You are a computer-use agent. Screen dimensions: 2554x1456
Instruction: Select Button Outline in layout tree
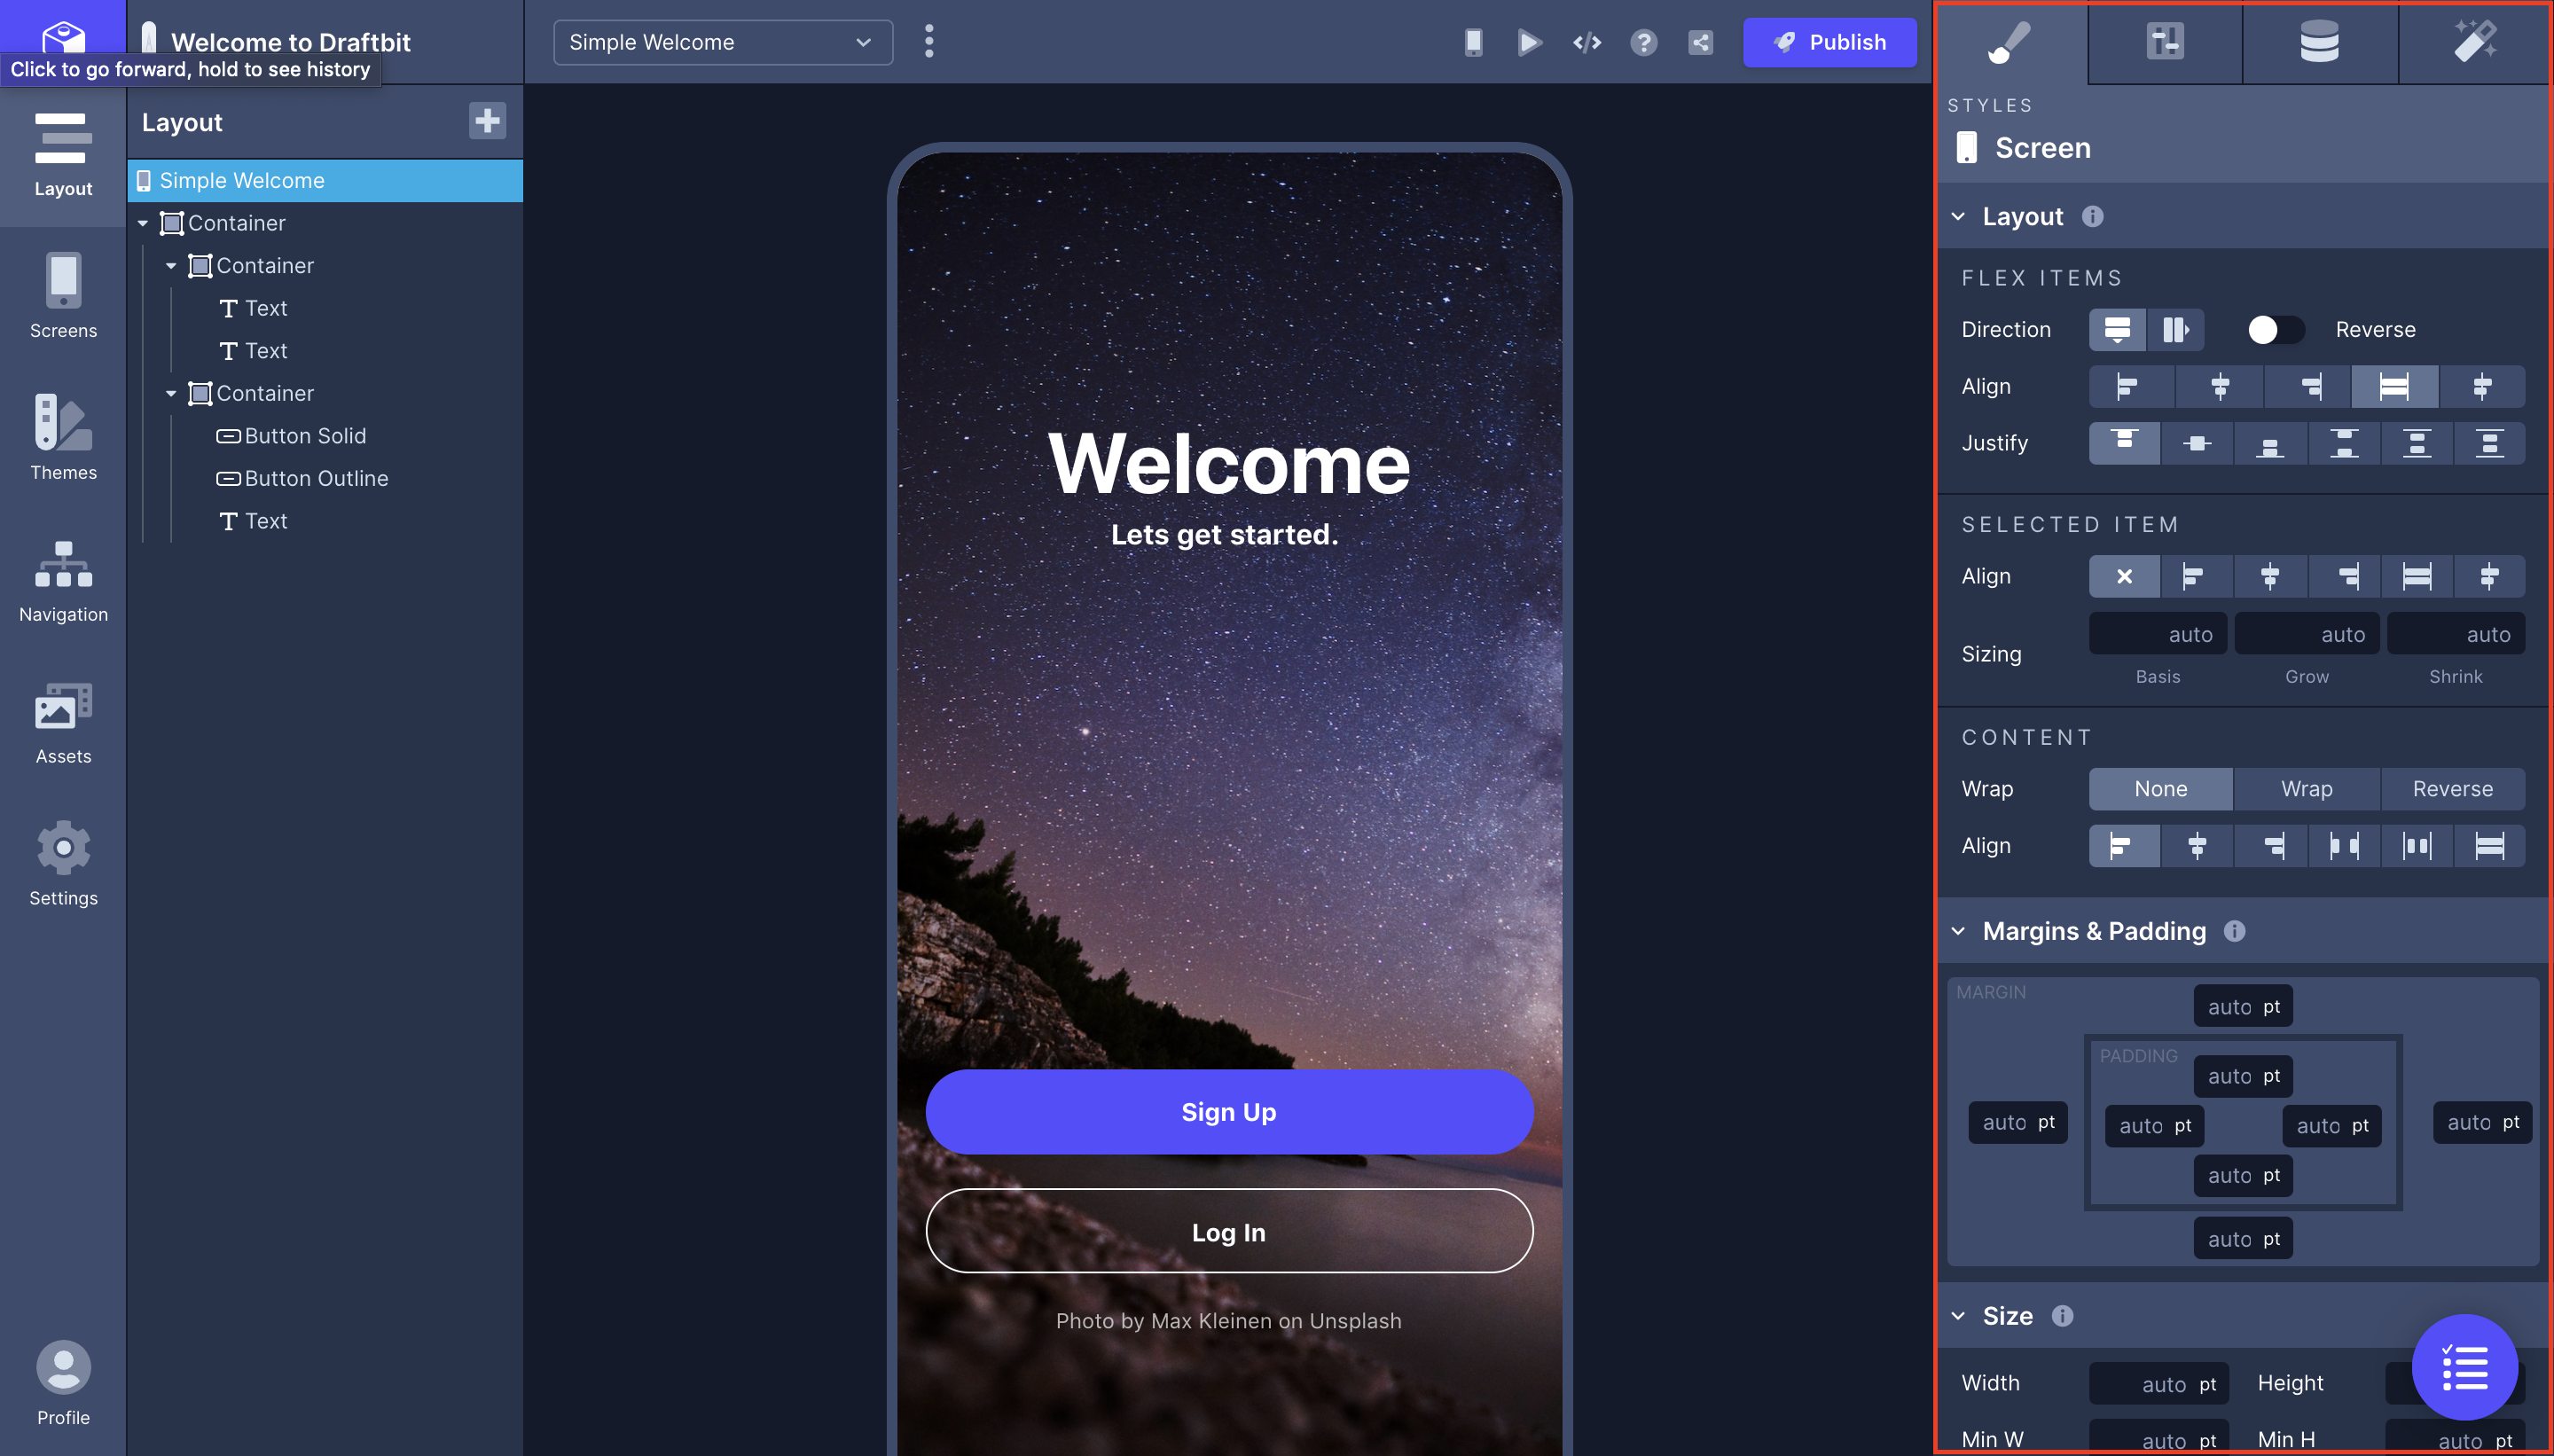click(315, 478)
